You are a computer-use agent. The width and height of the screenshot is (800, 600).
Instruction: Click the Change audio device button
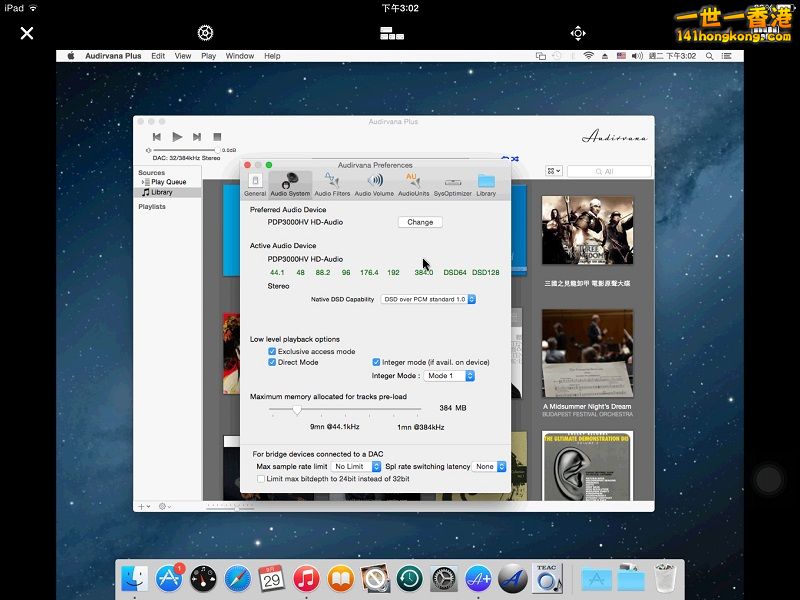[x=420, y=222]
